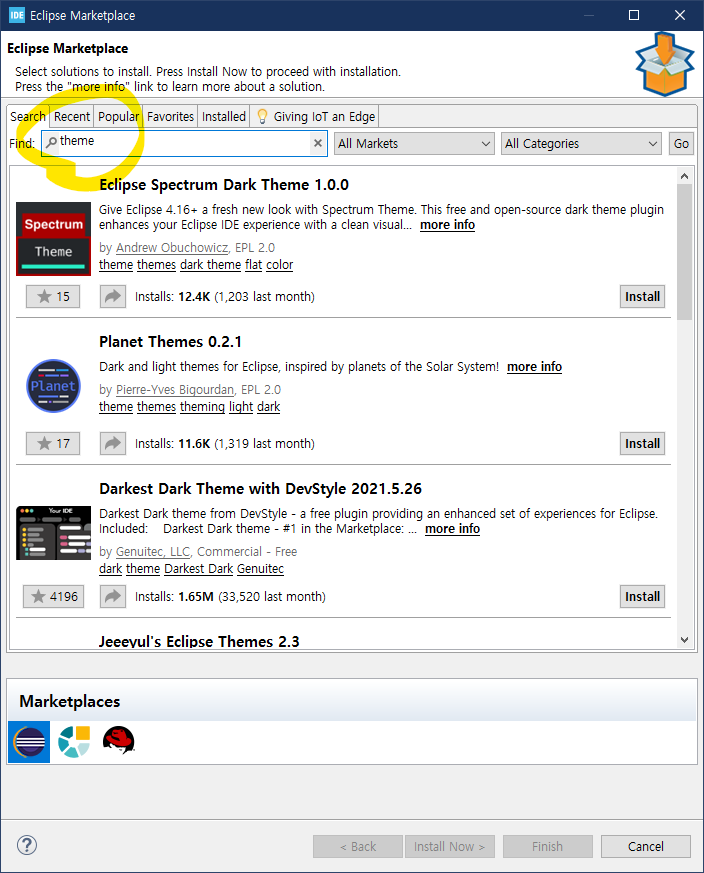Click the help question mark icon
704x873 pixels.
click(27, 845)
